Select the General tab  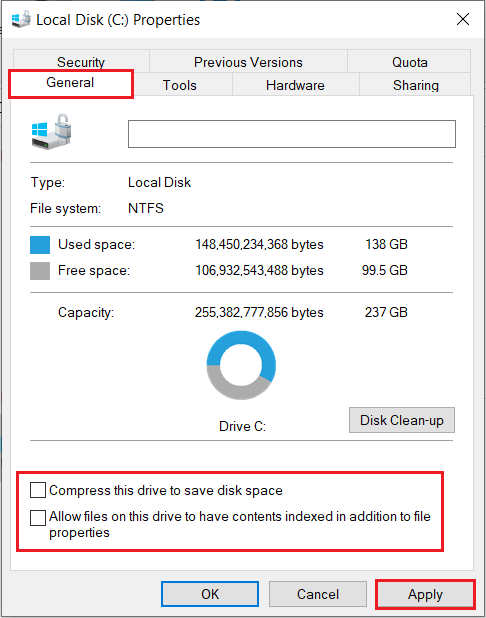coord(71,83)
